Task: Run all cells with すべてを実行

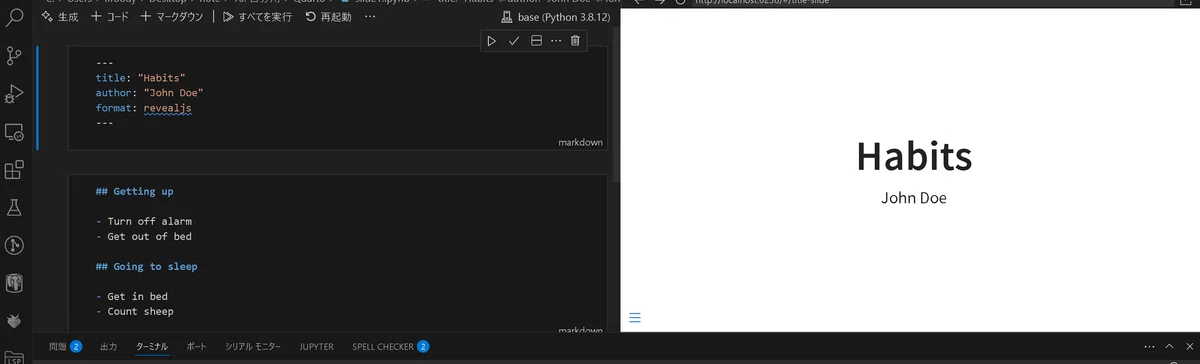Action: tap(258, 17)
